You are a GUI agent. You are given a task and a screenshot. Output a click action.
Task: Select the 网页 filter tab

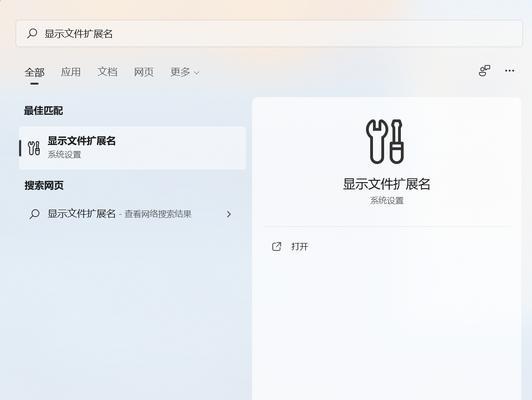pos(144,72)
